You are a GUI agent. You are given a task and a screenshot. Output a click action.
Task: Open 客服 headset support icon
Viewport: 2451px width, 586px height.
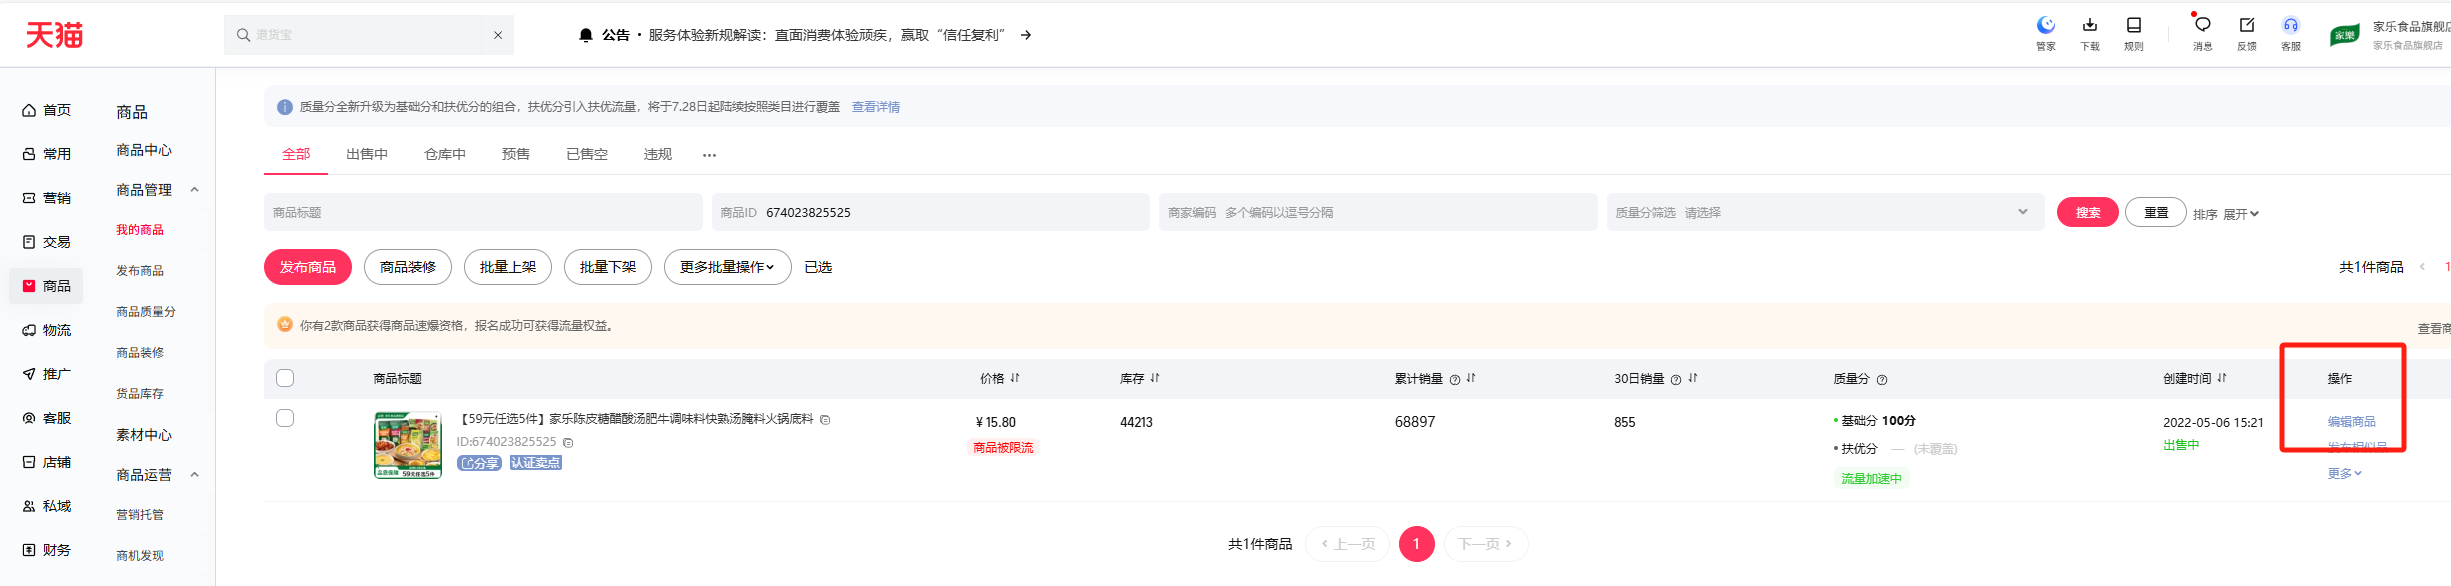point(2291,25)
